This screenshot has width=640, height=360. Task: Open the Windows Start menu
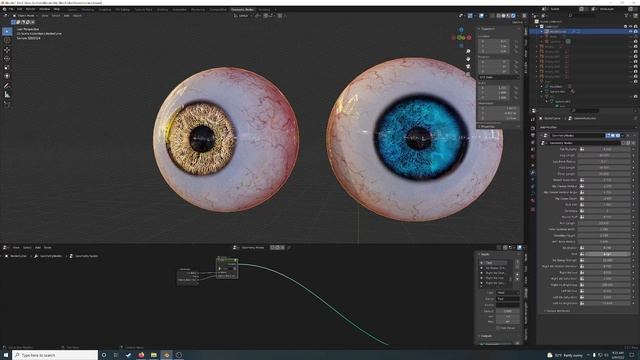click(6, 355)
